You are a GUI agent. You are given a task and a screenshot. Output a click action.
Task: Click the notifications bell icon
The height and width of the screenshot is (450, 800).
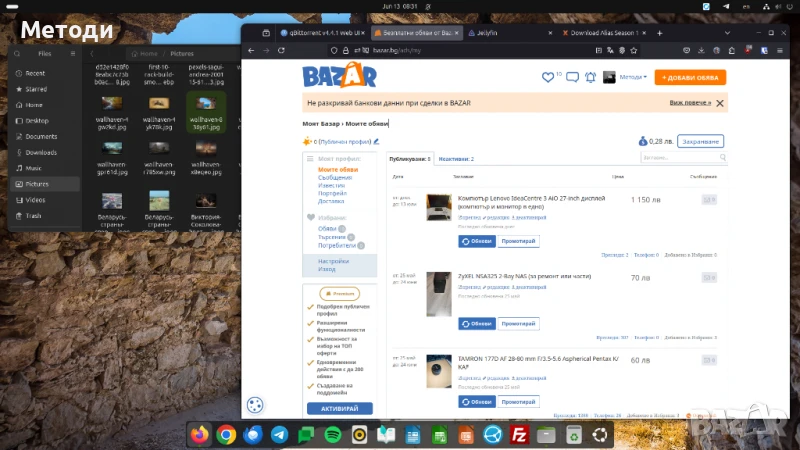[592, 77]
